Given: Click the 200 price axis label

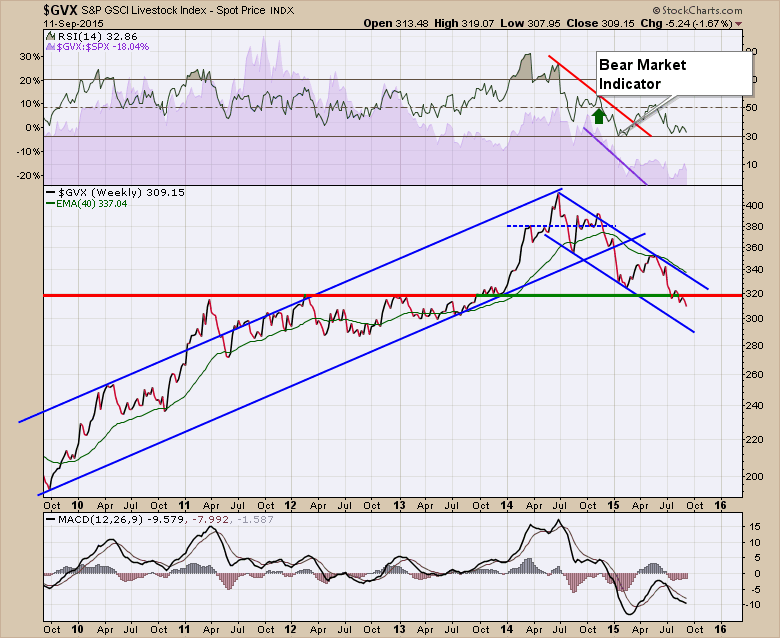Looking at the screenshot, I should [754, 476].
